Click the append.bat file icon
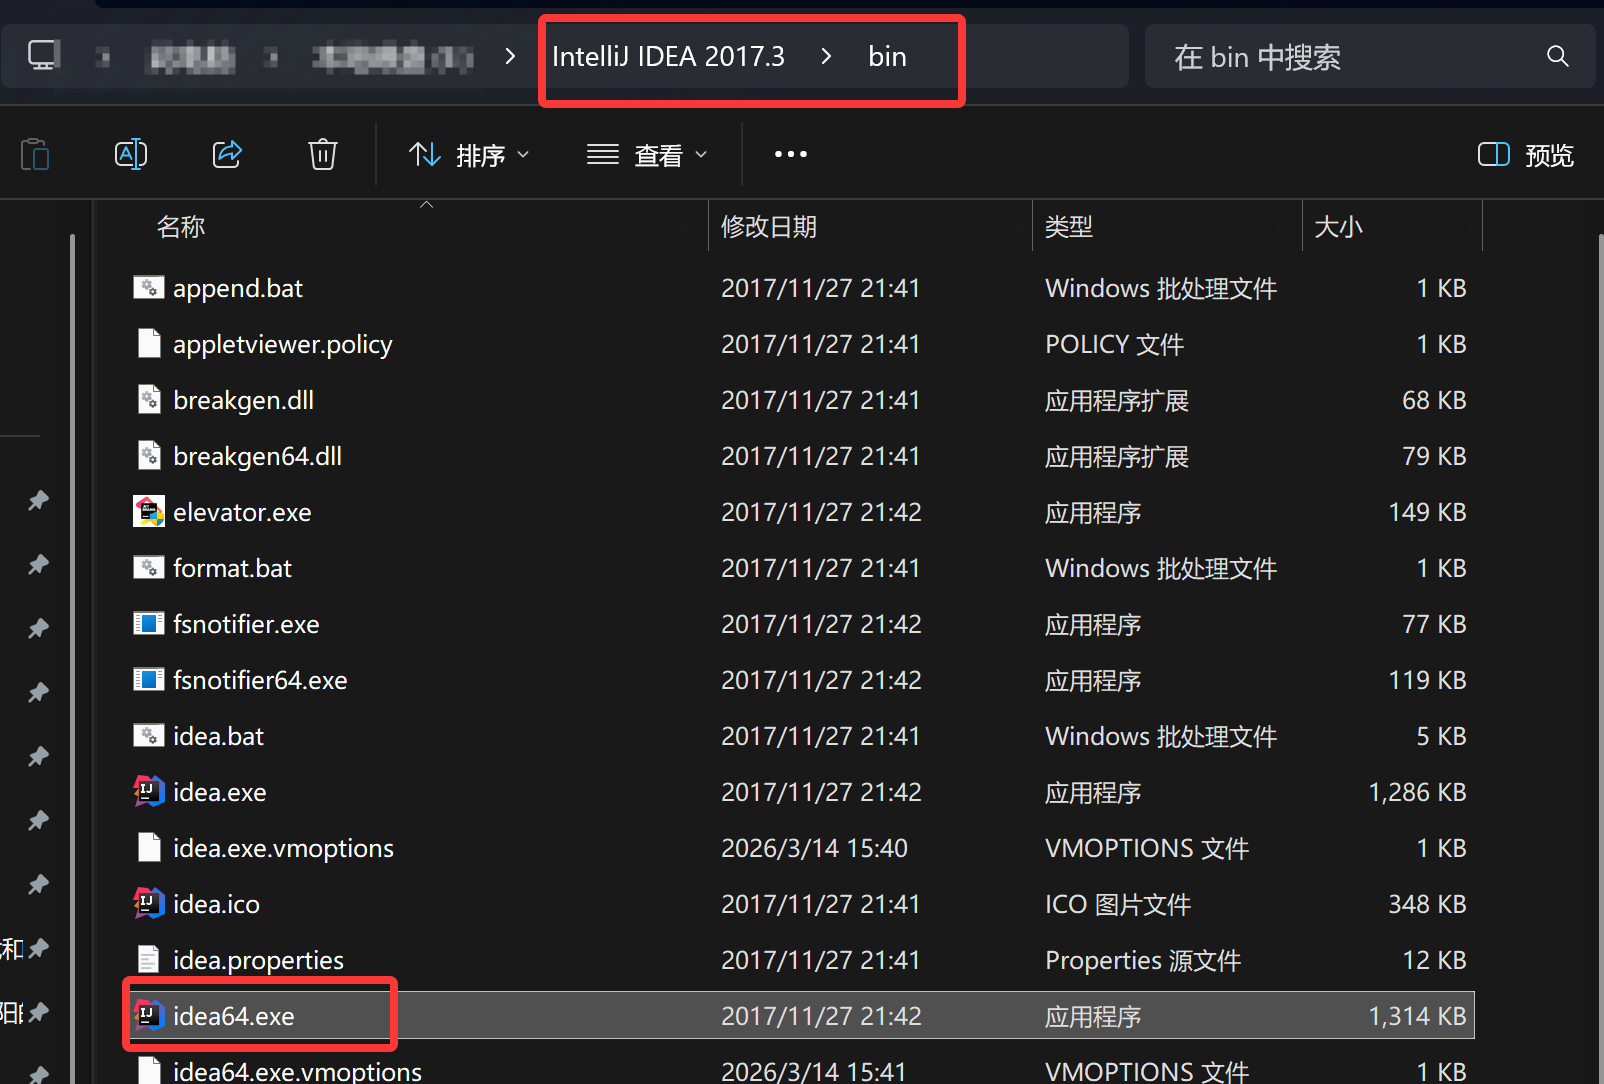This screenshot has width=1604, height=1084. 149,288
